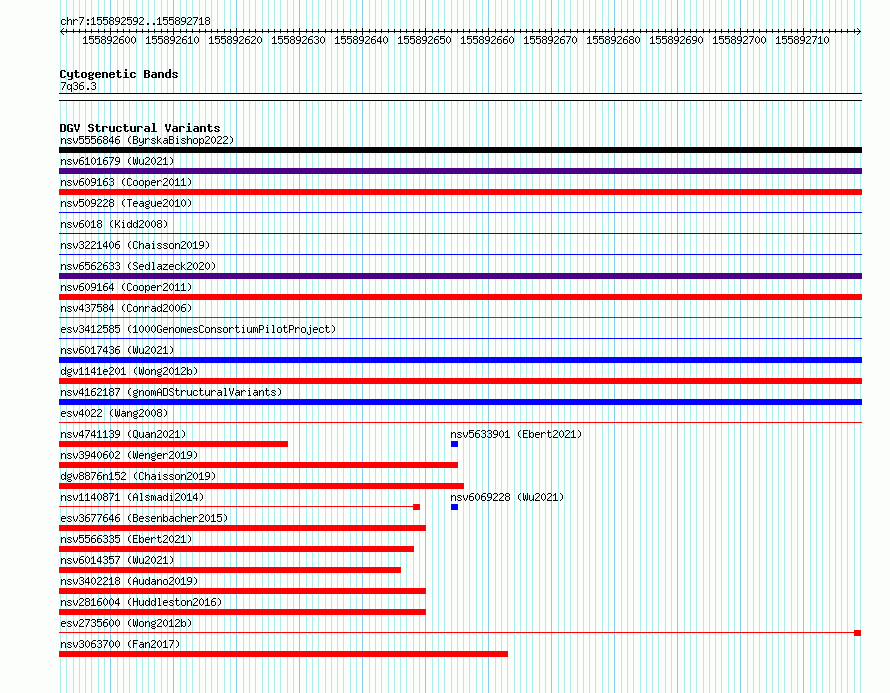Click ruler position 155892650
The width and height of the screenshot is (890, 693).
424,40
